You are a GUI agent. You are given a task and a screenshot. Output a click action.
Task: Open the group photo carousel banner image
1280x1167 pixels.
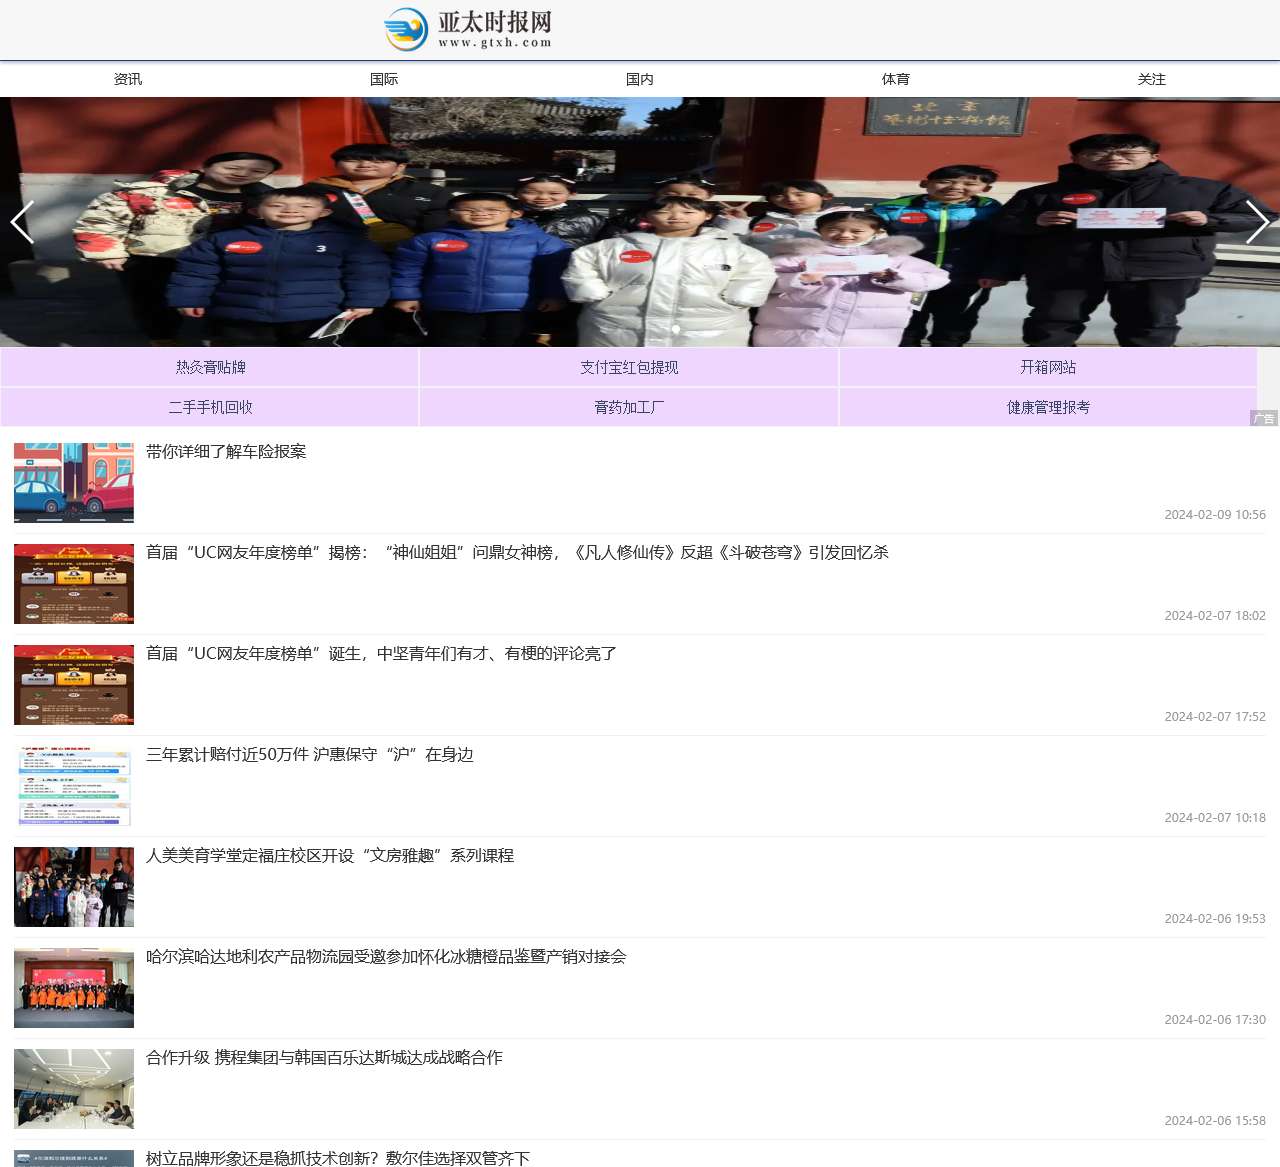click(640, 222)
